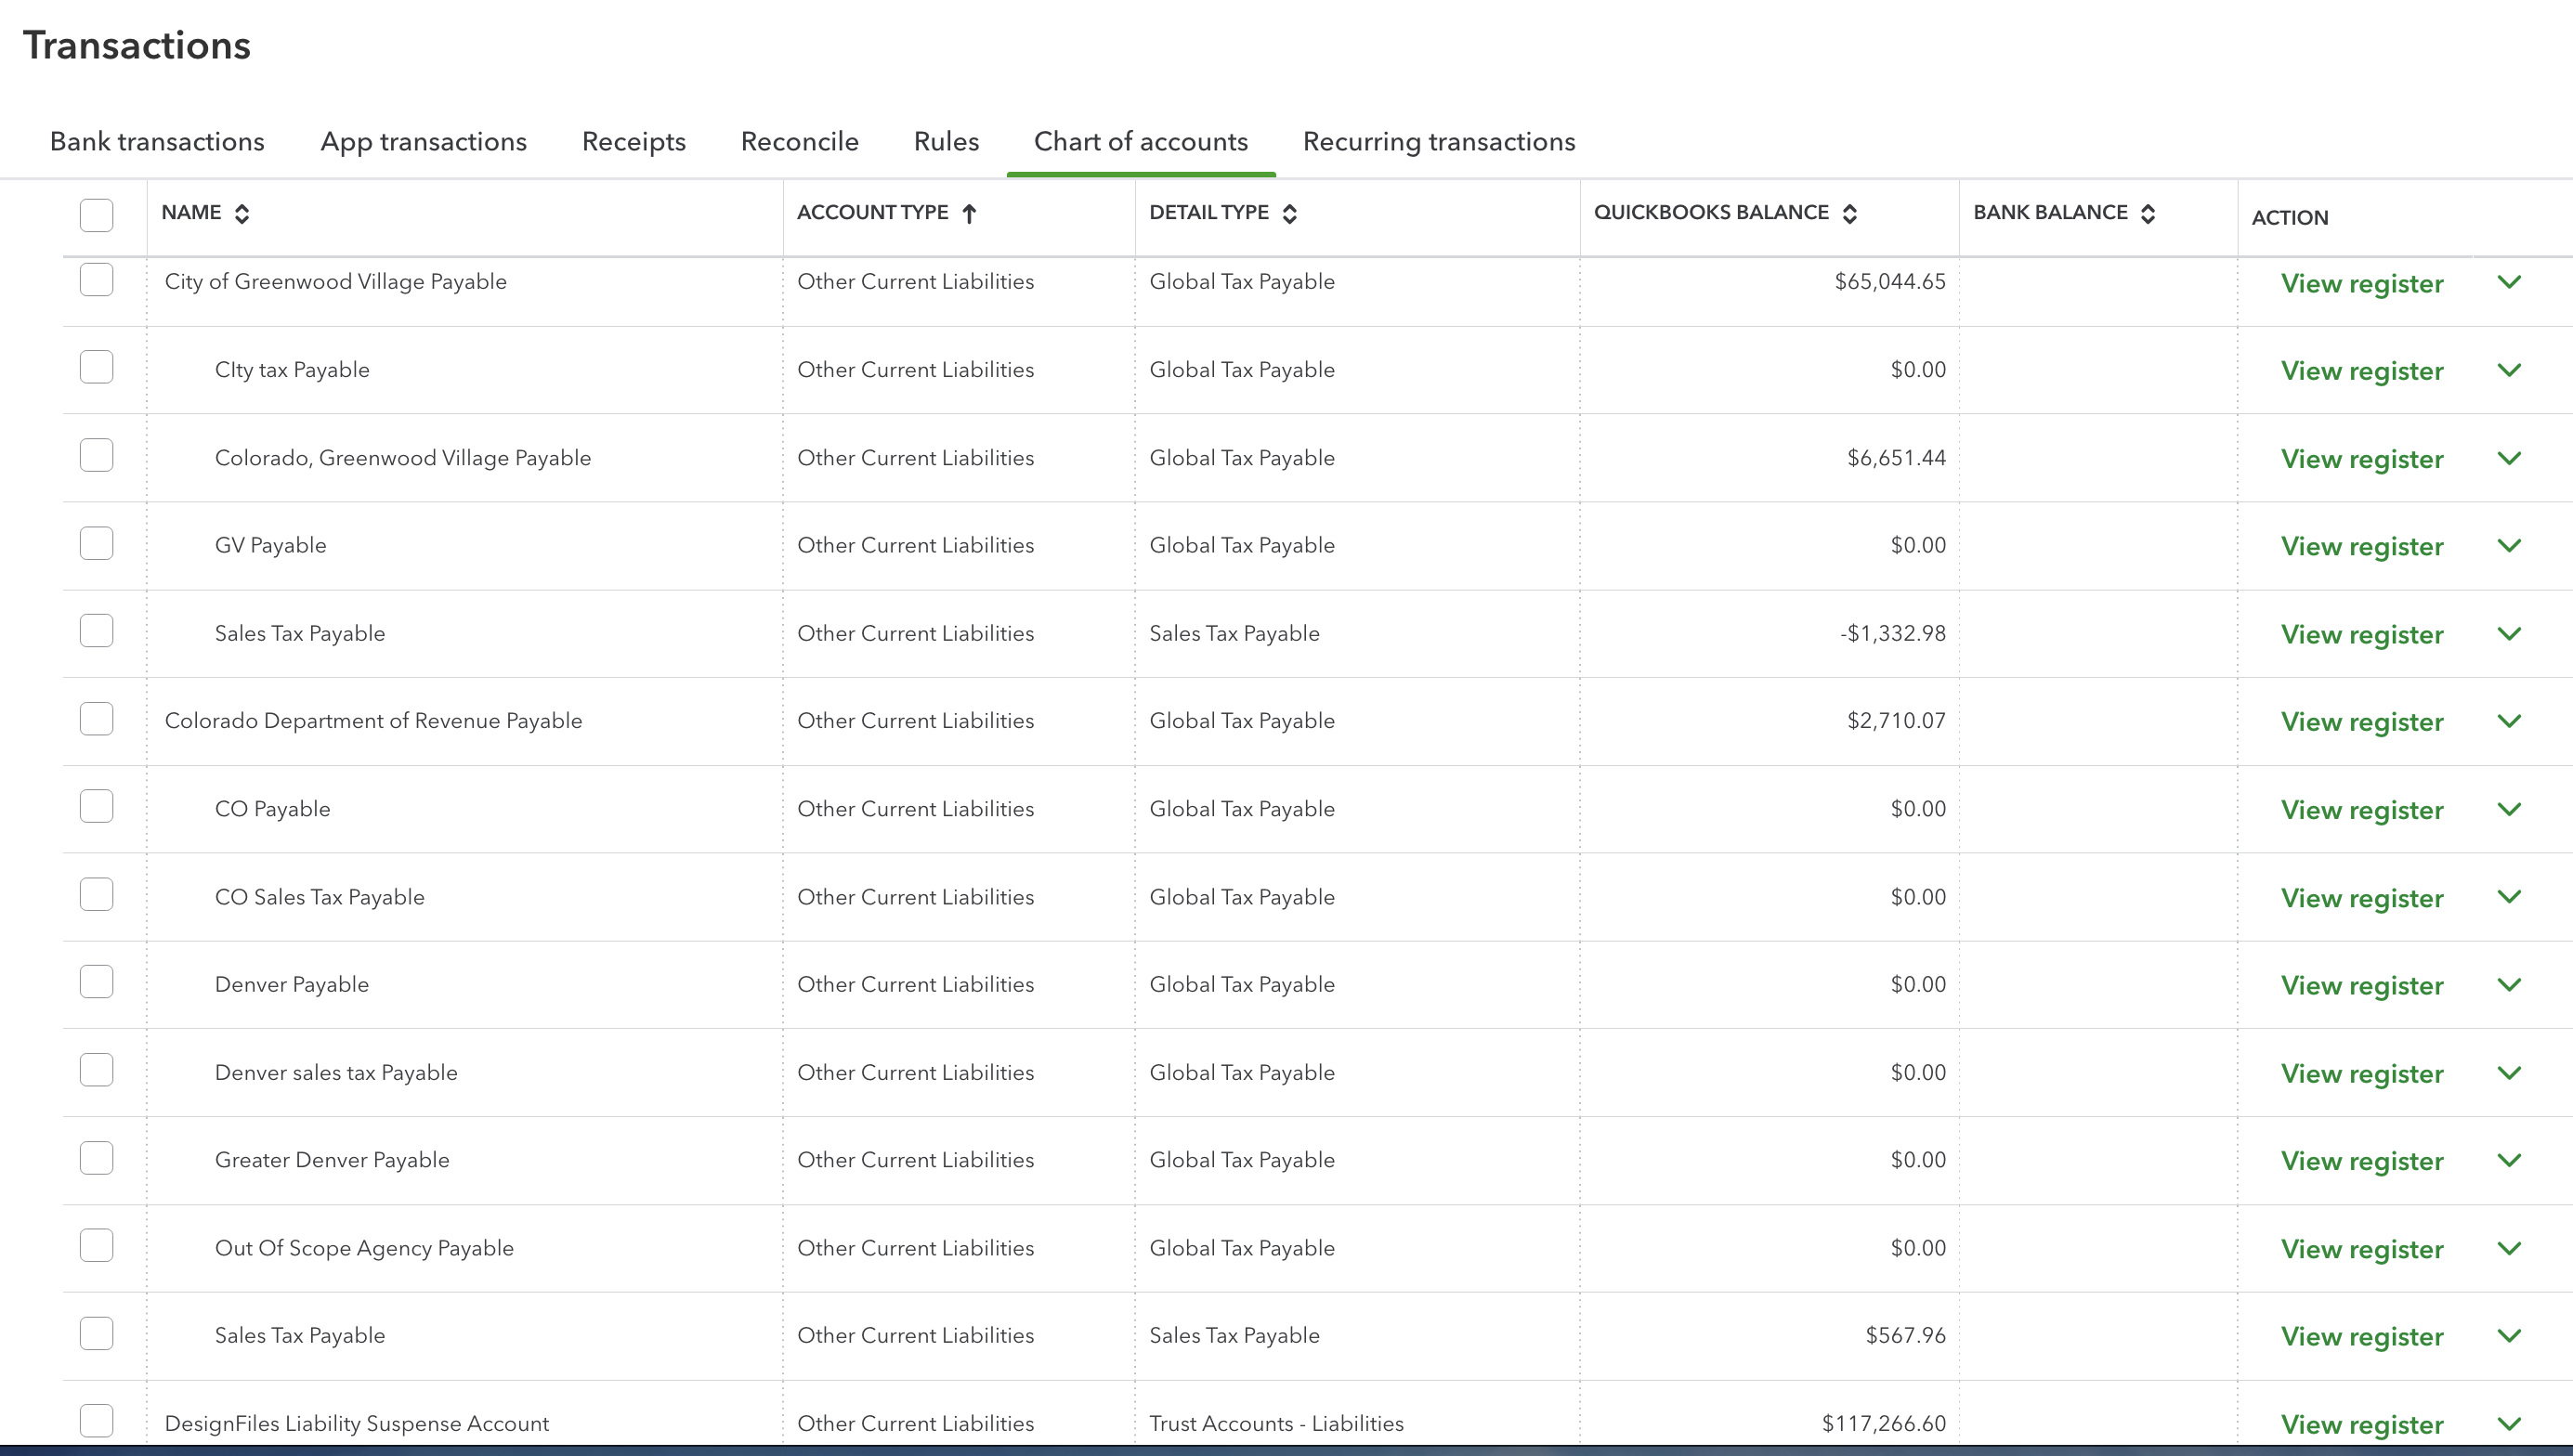Tick checkbox for Colorado Department of Revenue Payable
This screenshot has height=1456, width=2573.
pyautogui.click(x=96, y=719)
